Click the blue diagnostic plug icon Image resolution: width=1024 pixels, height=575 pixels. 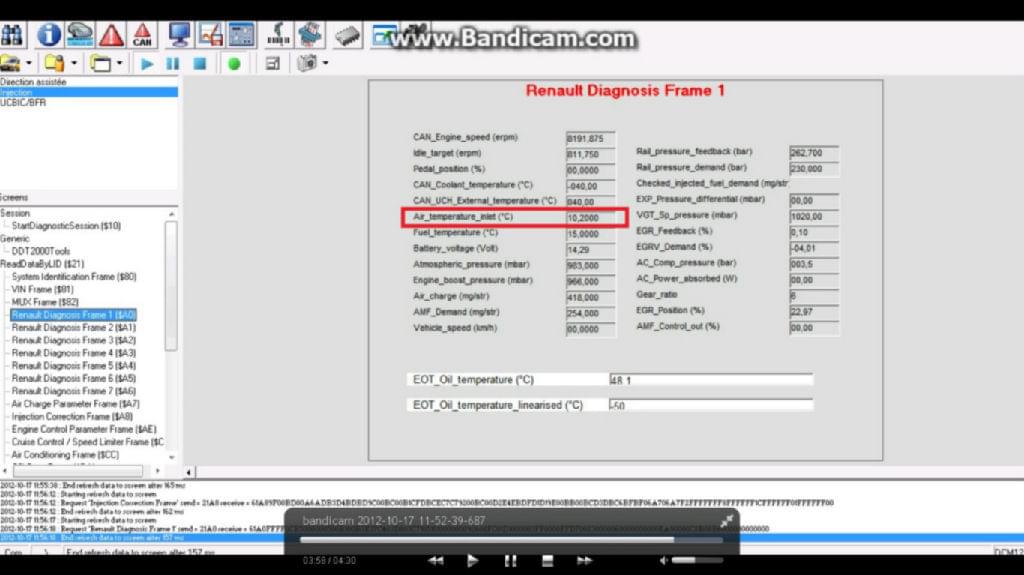[x=310, y=35]
